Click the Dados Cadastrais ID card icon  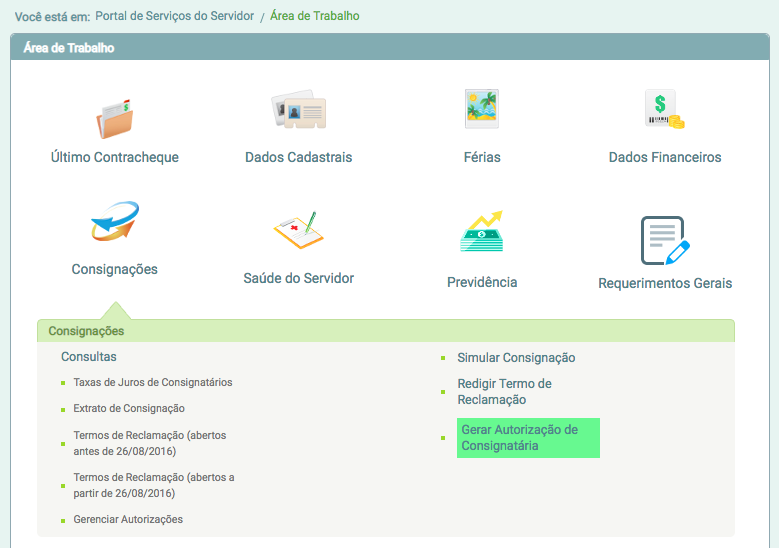(x=299, y=109)
